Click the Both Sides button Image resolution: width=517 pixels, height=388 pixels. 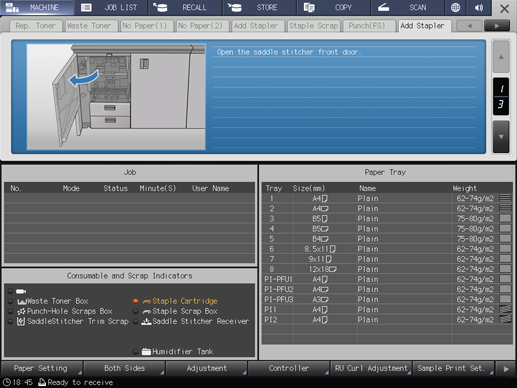click(124, 368)
